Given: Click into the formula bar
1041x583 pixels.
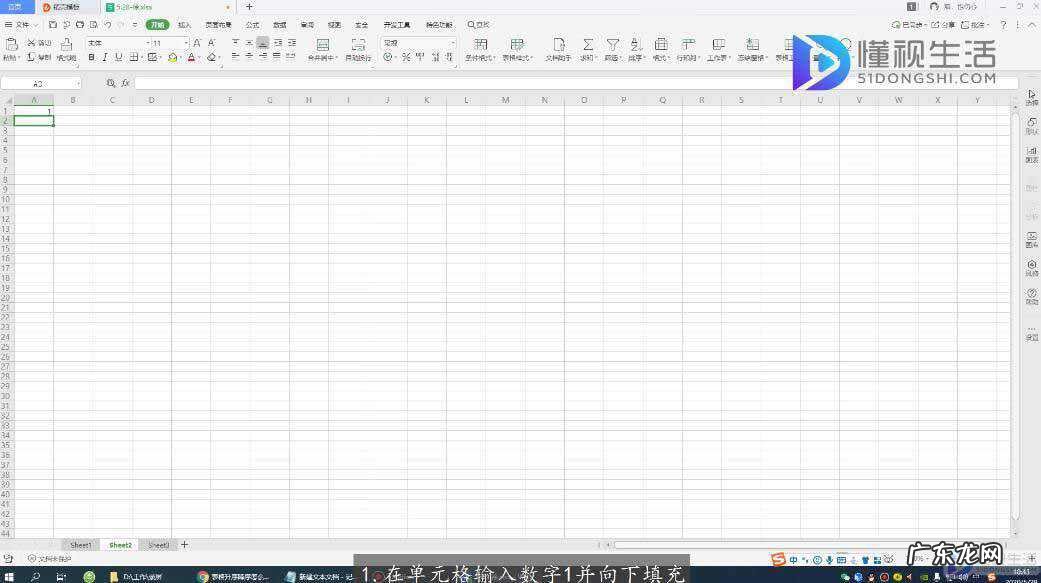Looking at the screenshot, I should [x=576, y=83].
